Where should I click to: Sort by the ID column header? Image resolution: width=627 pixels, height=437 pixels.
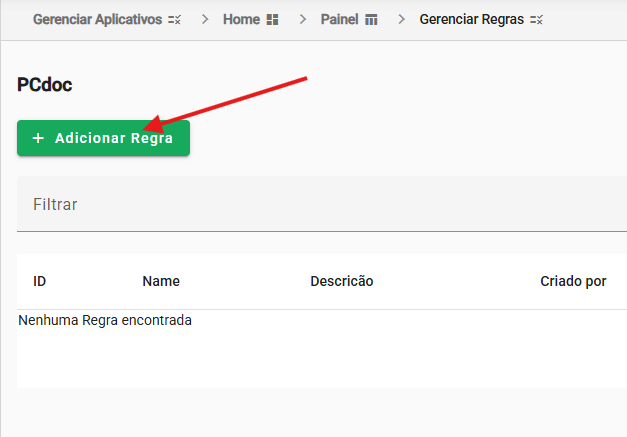click(x=40, y=282)
